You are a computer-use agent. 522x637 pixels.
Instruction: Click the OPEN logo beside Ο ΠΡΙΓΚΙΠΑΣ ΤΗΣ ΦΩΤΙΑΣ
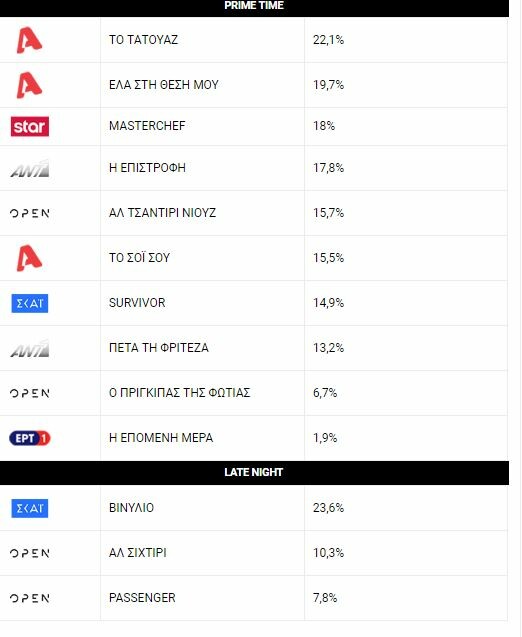click(x=30, y=393)
